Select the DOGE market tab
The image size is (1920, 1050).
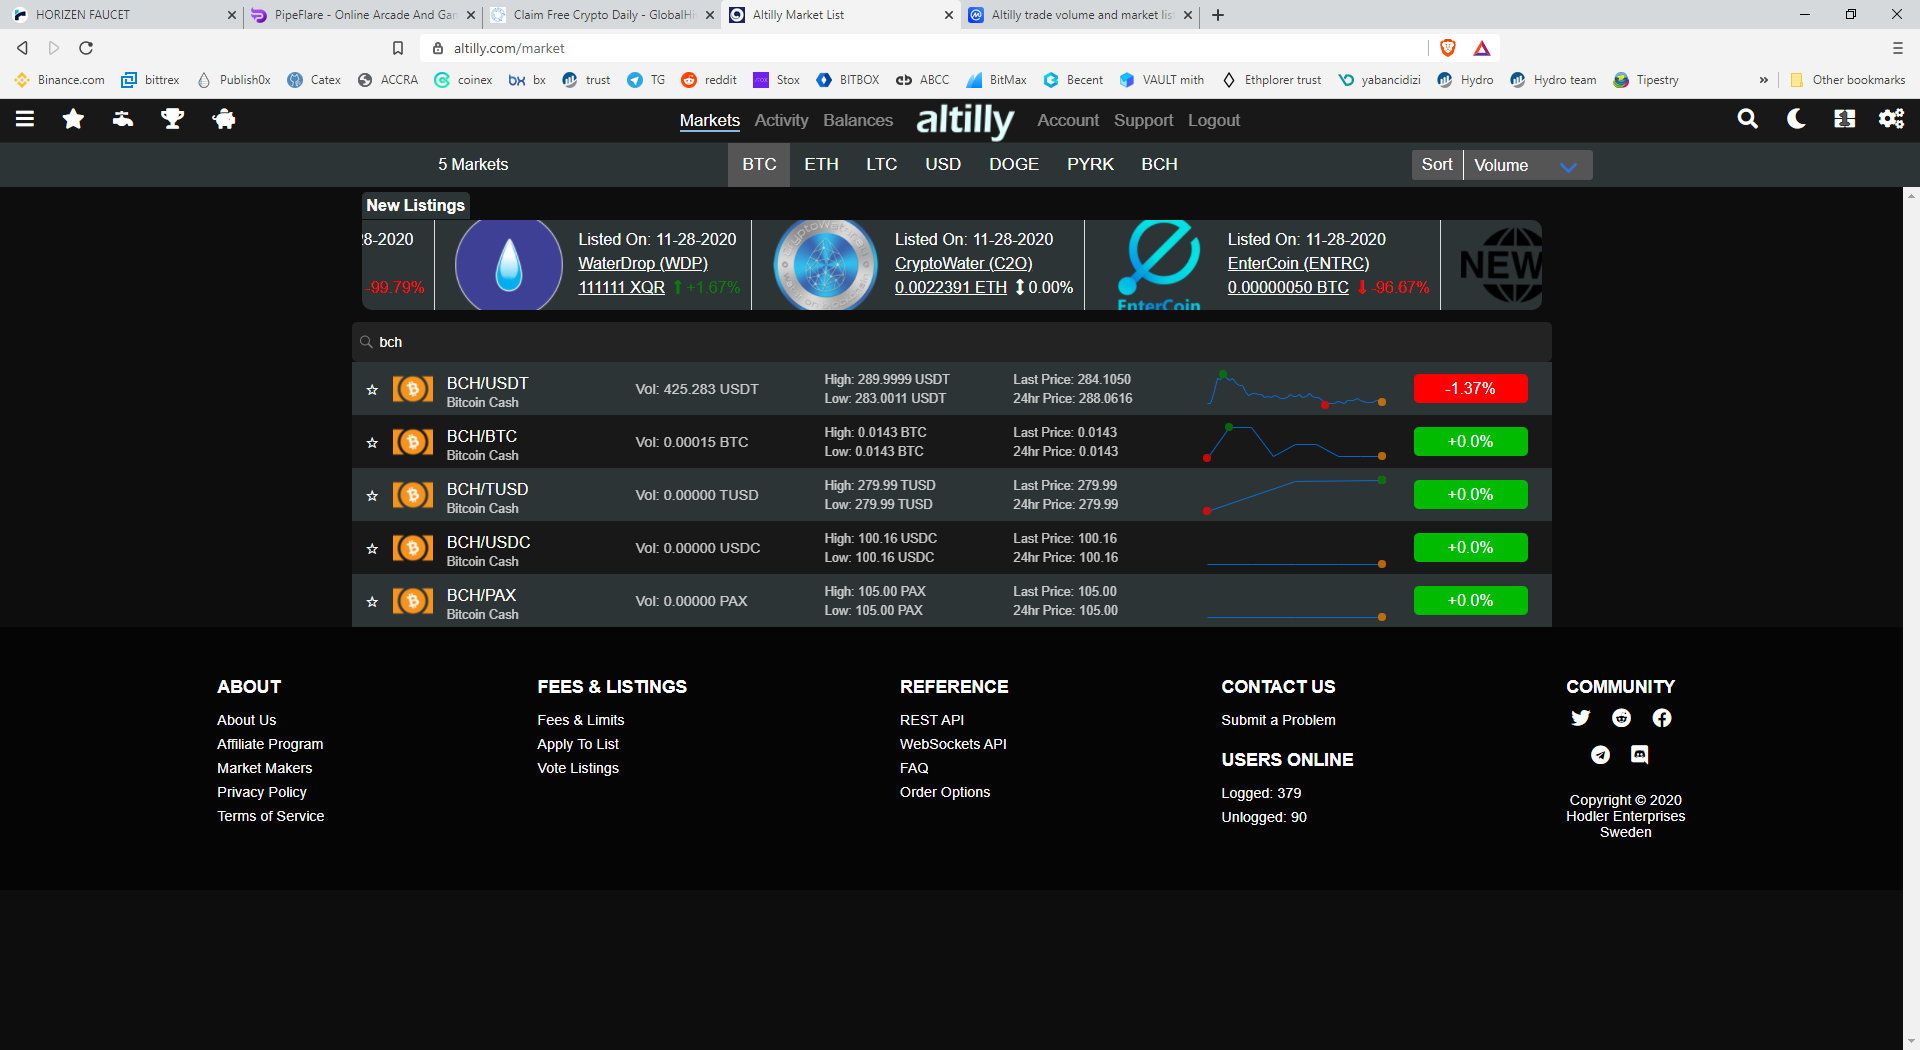[x=1013, y=165]
